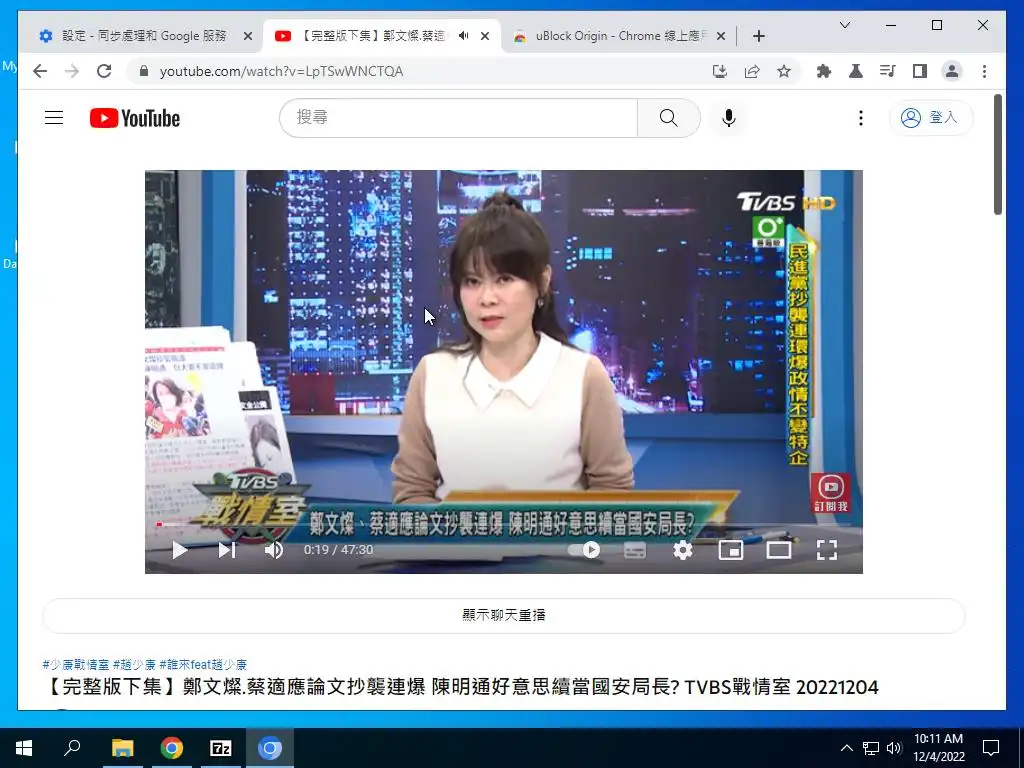Search with voice microphone

click(x=729, y=118)
